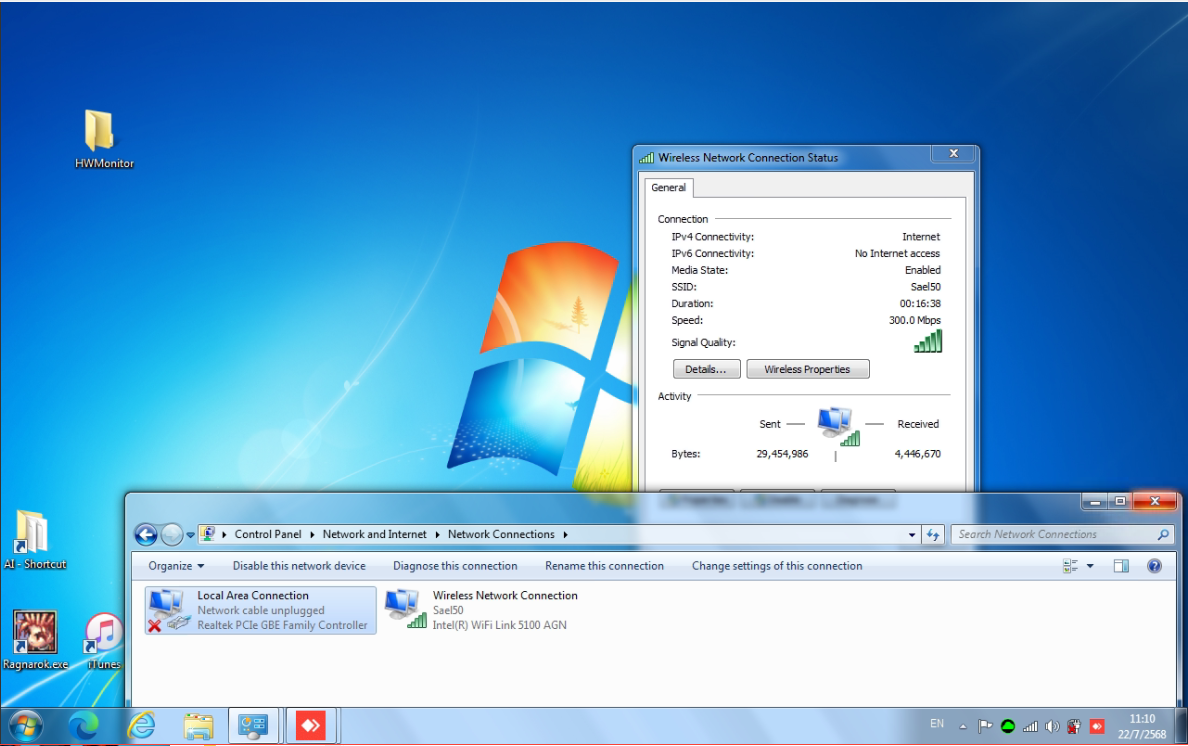Screen dimensions: 1188x746
Task: Expand the address bar history dropdown
Action: click(x=912, y=535)
